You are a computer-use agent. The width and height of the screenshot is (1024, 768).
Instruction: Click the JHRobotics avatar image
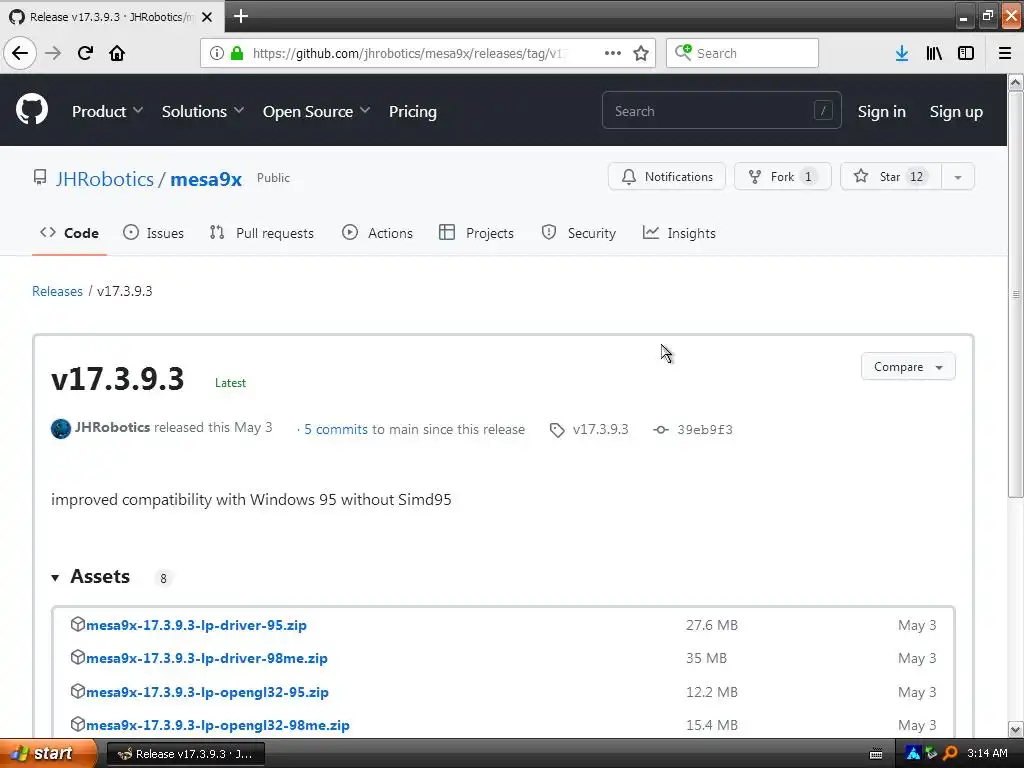[61, 428]
